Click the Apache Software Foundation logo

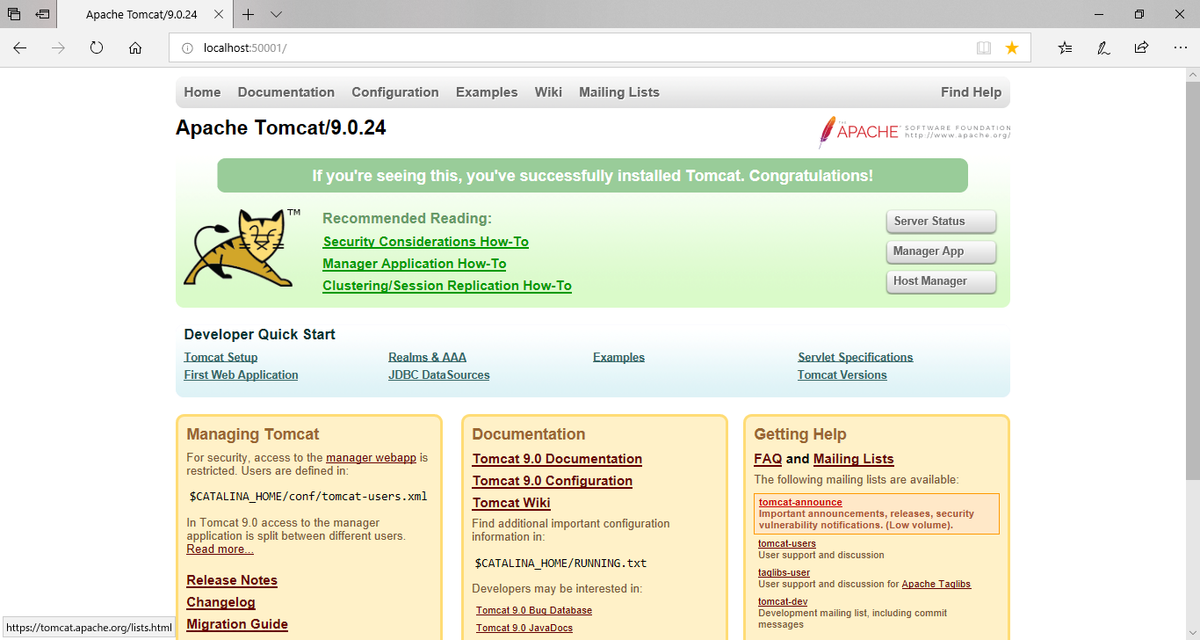915,132
